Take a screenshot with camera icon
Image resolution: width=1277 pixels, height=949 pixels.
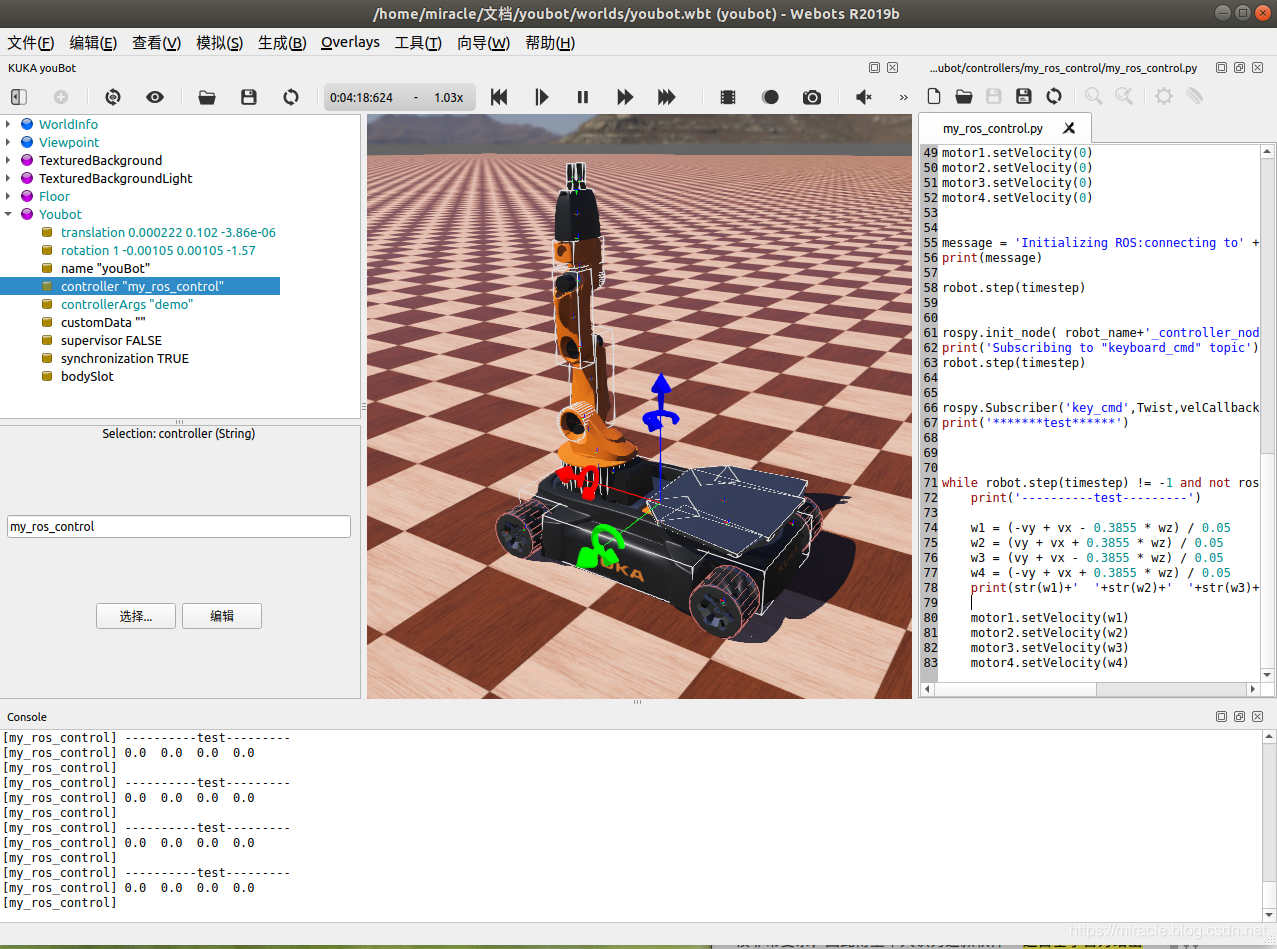pos(812,97)
